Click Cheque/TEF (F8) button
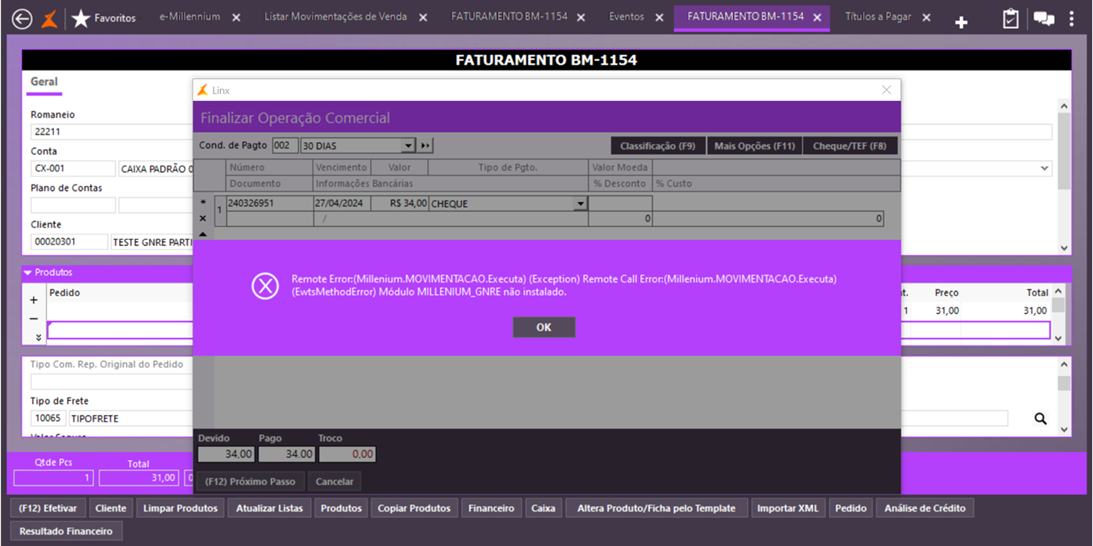The width and height of the screenshot is (1093, 546). [x=850, y=146]
